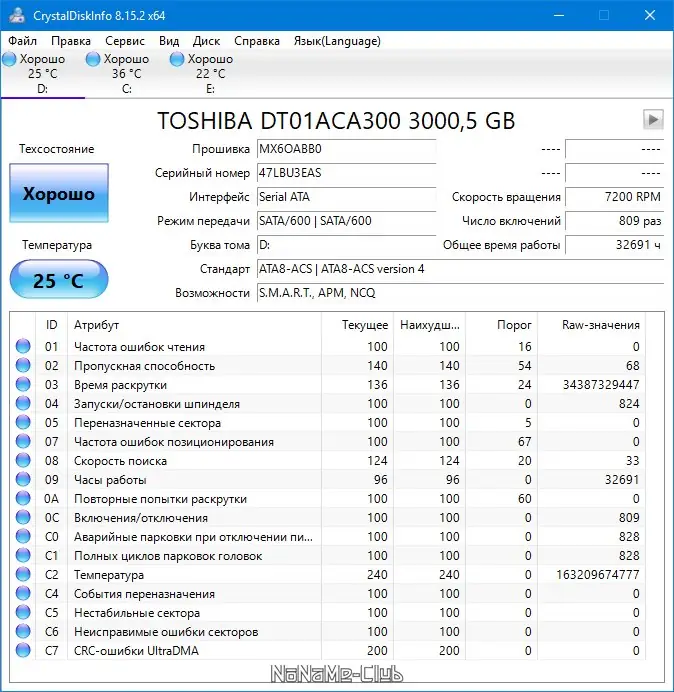
Task: Click status icon of attribute C1
Action: 23,555
